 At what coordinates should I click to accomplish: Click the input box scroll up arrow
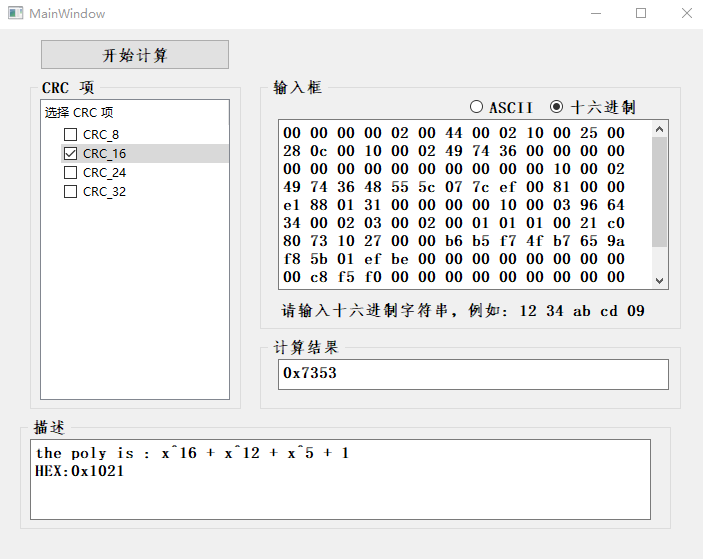pos(659,129)
